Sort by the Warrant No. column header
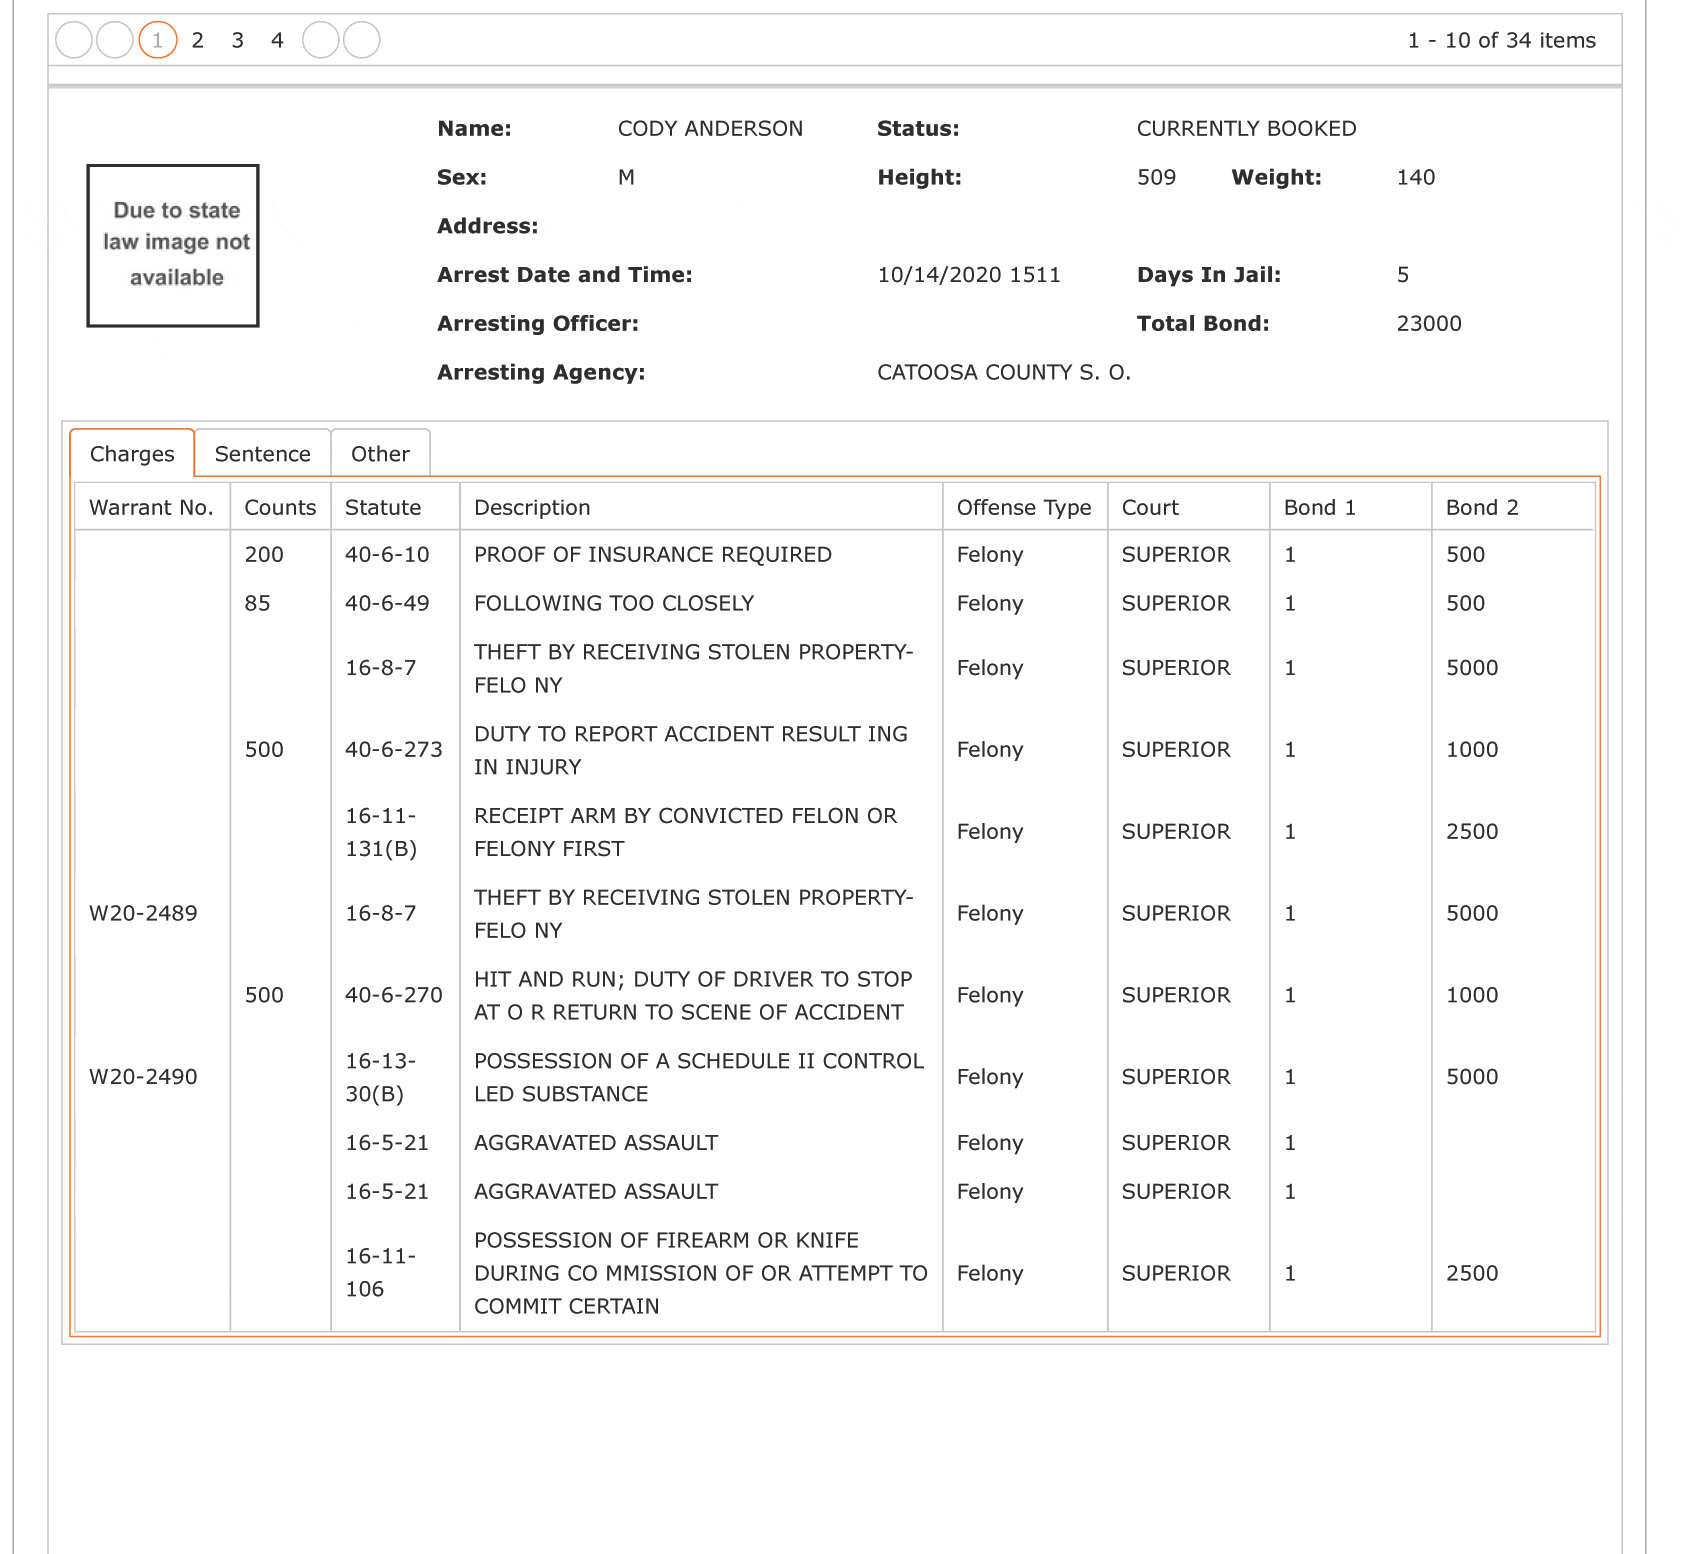Viewport: 1700px width, 1554px height. [152, 507]
